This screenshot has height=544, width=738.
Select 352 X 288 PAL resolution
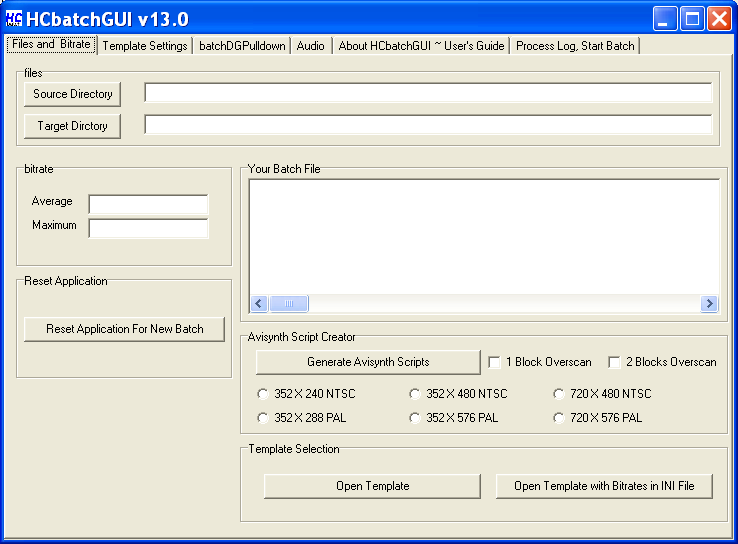(x=263, y=418)
